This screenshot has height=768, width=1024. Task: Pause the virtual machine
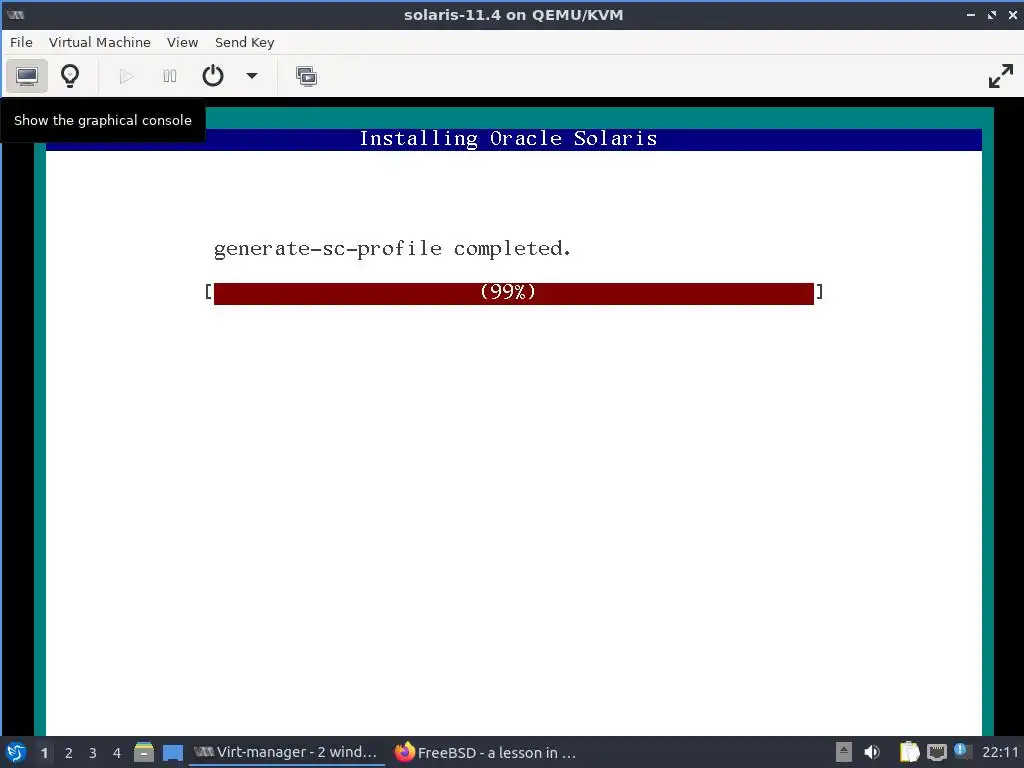pos(170,76)
